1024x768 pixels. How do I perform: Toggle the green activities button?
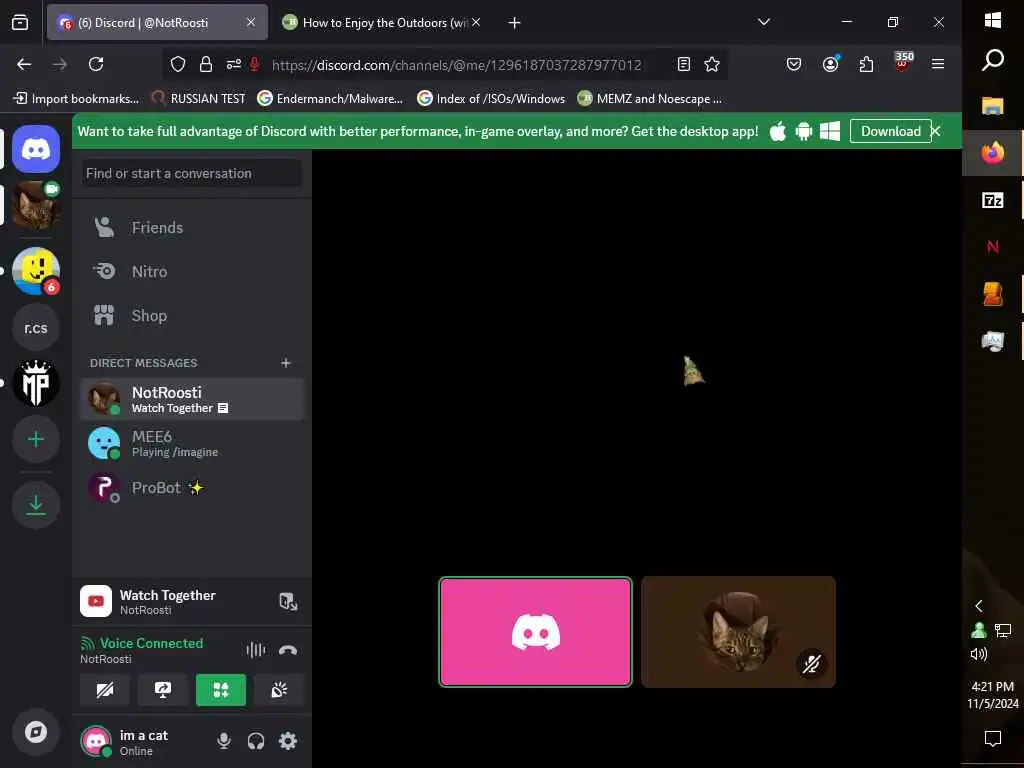[221, 690]
